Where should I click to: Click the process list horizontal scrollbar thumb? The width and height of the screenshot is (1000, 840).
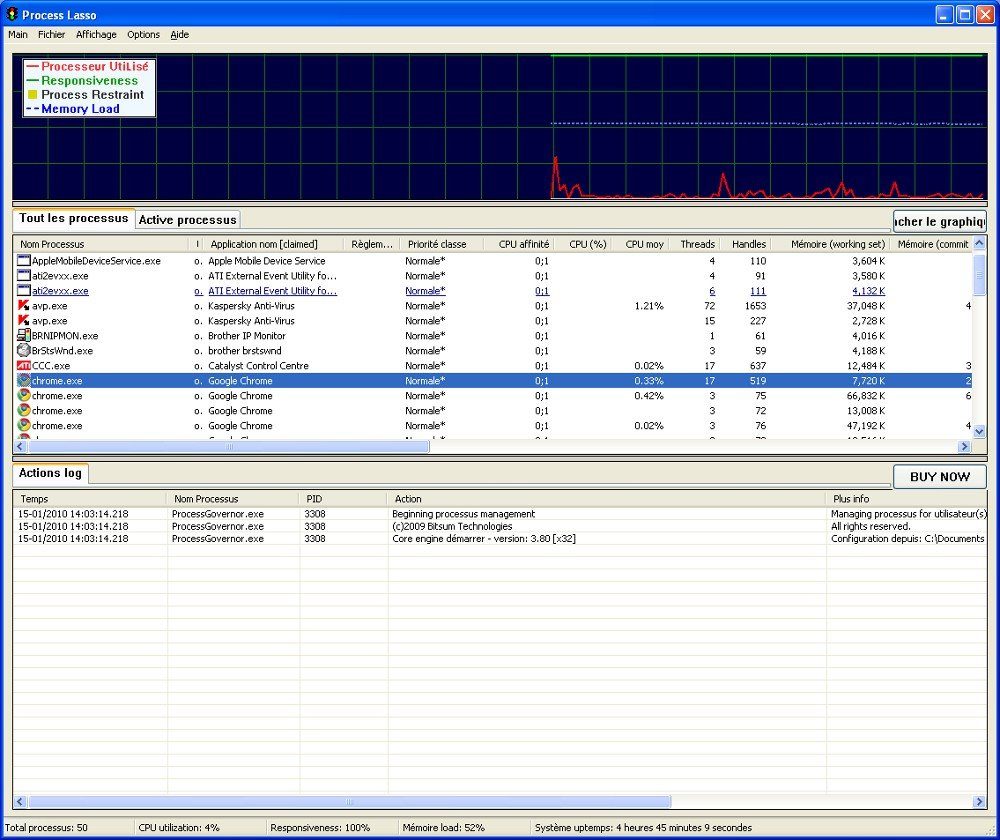[228, 446]
